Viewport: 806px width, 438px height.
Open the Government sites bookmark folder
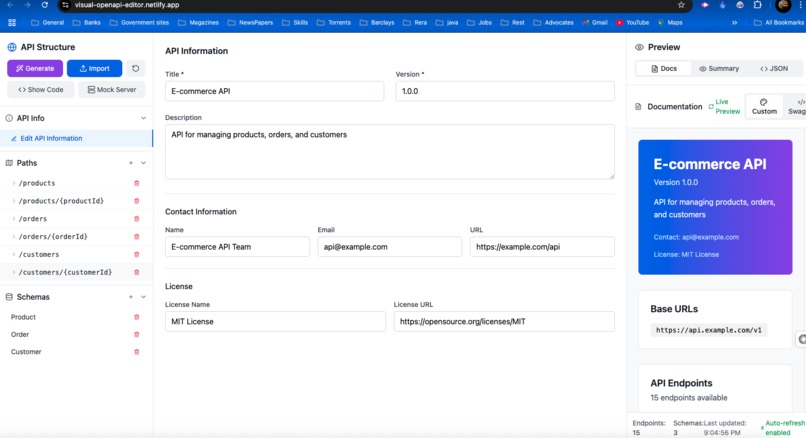[x=139, y=23]
